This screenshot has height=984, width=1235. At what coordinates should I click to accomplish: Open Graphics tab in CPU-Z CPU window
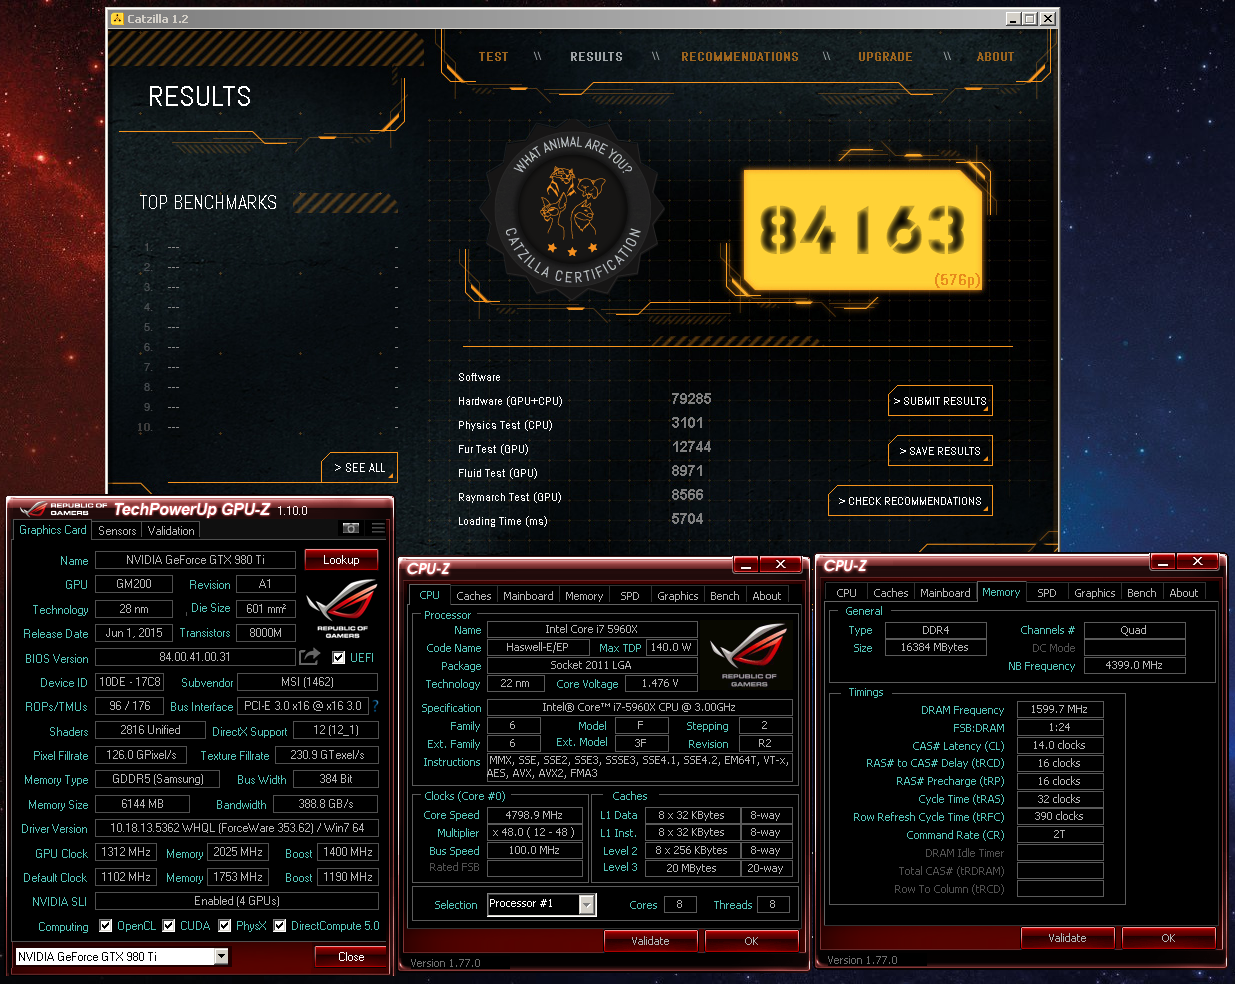[678, 596]
